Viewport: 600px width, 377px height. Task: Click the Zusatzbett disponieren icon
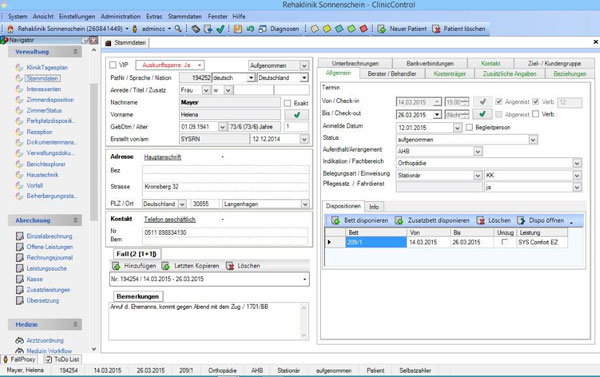399,220
